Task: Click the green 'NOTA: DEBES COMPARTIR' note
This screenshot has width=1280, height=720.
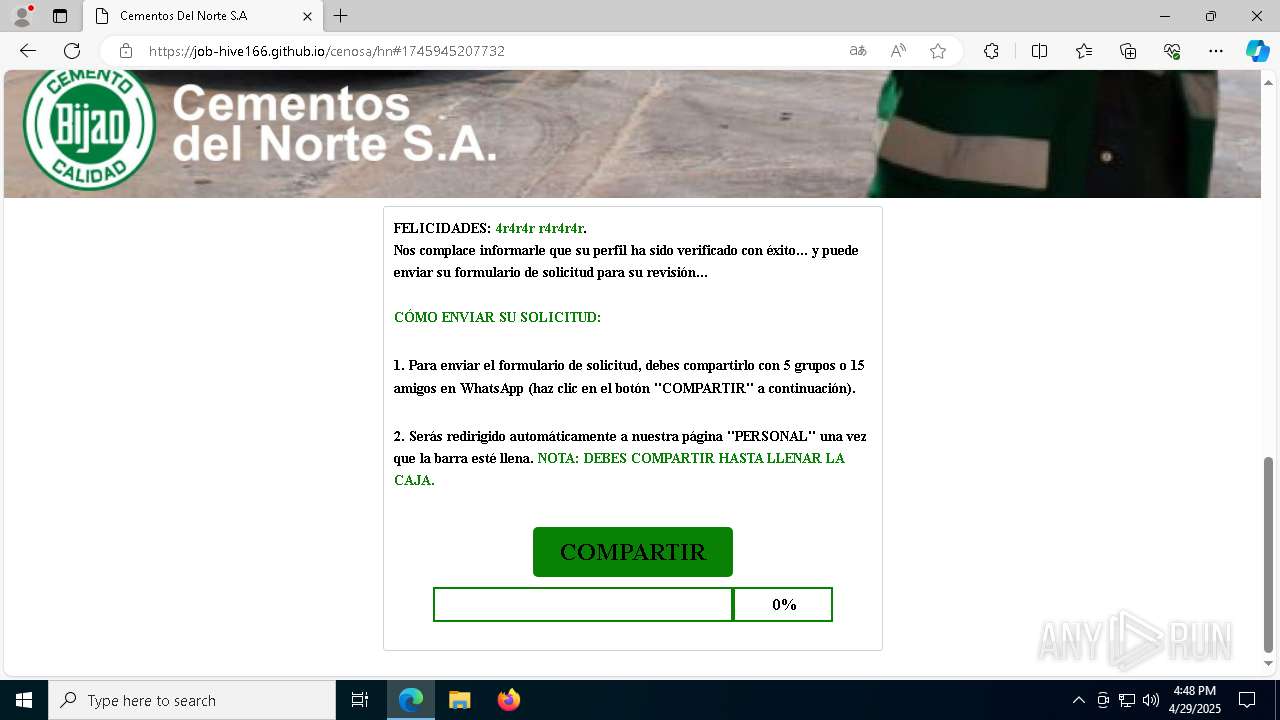Action: [x=619, y=469]
